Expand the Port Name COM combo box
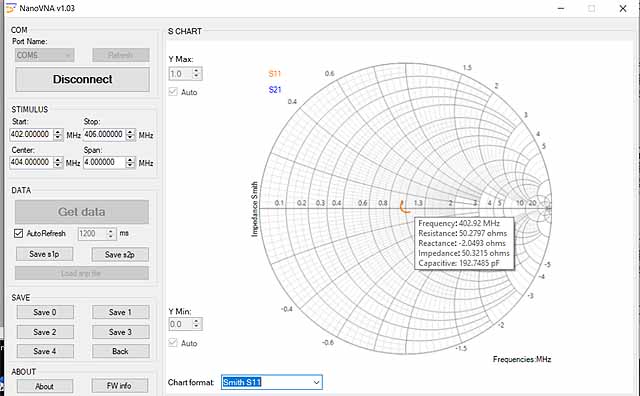The image size is (640, 396). [x=44, y=55]
